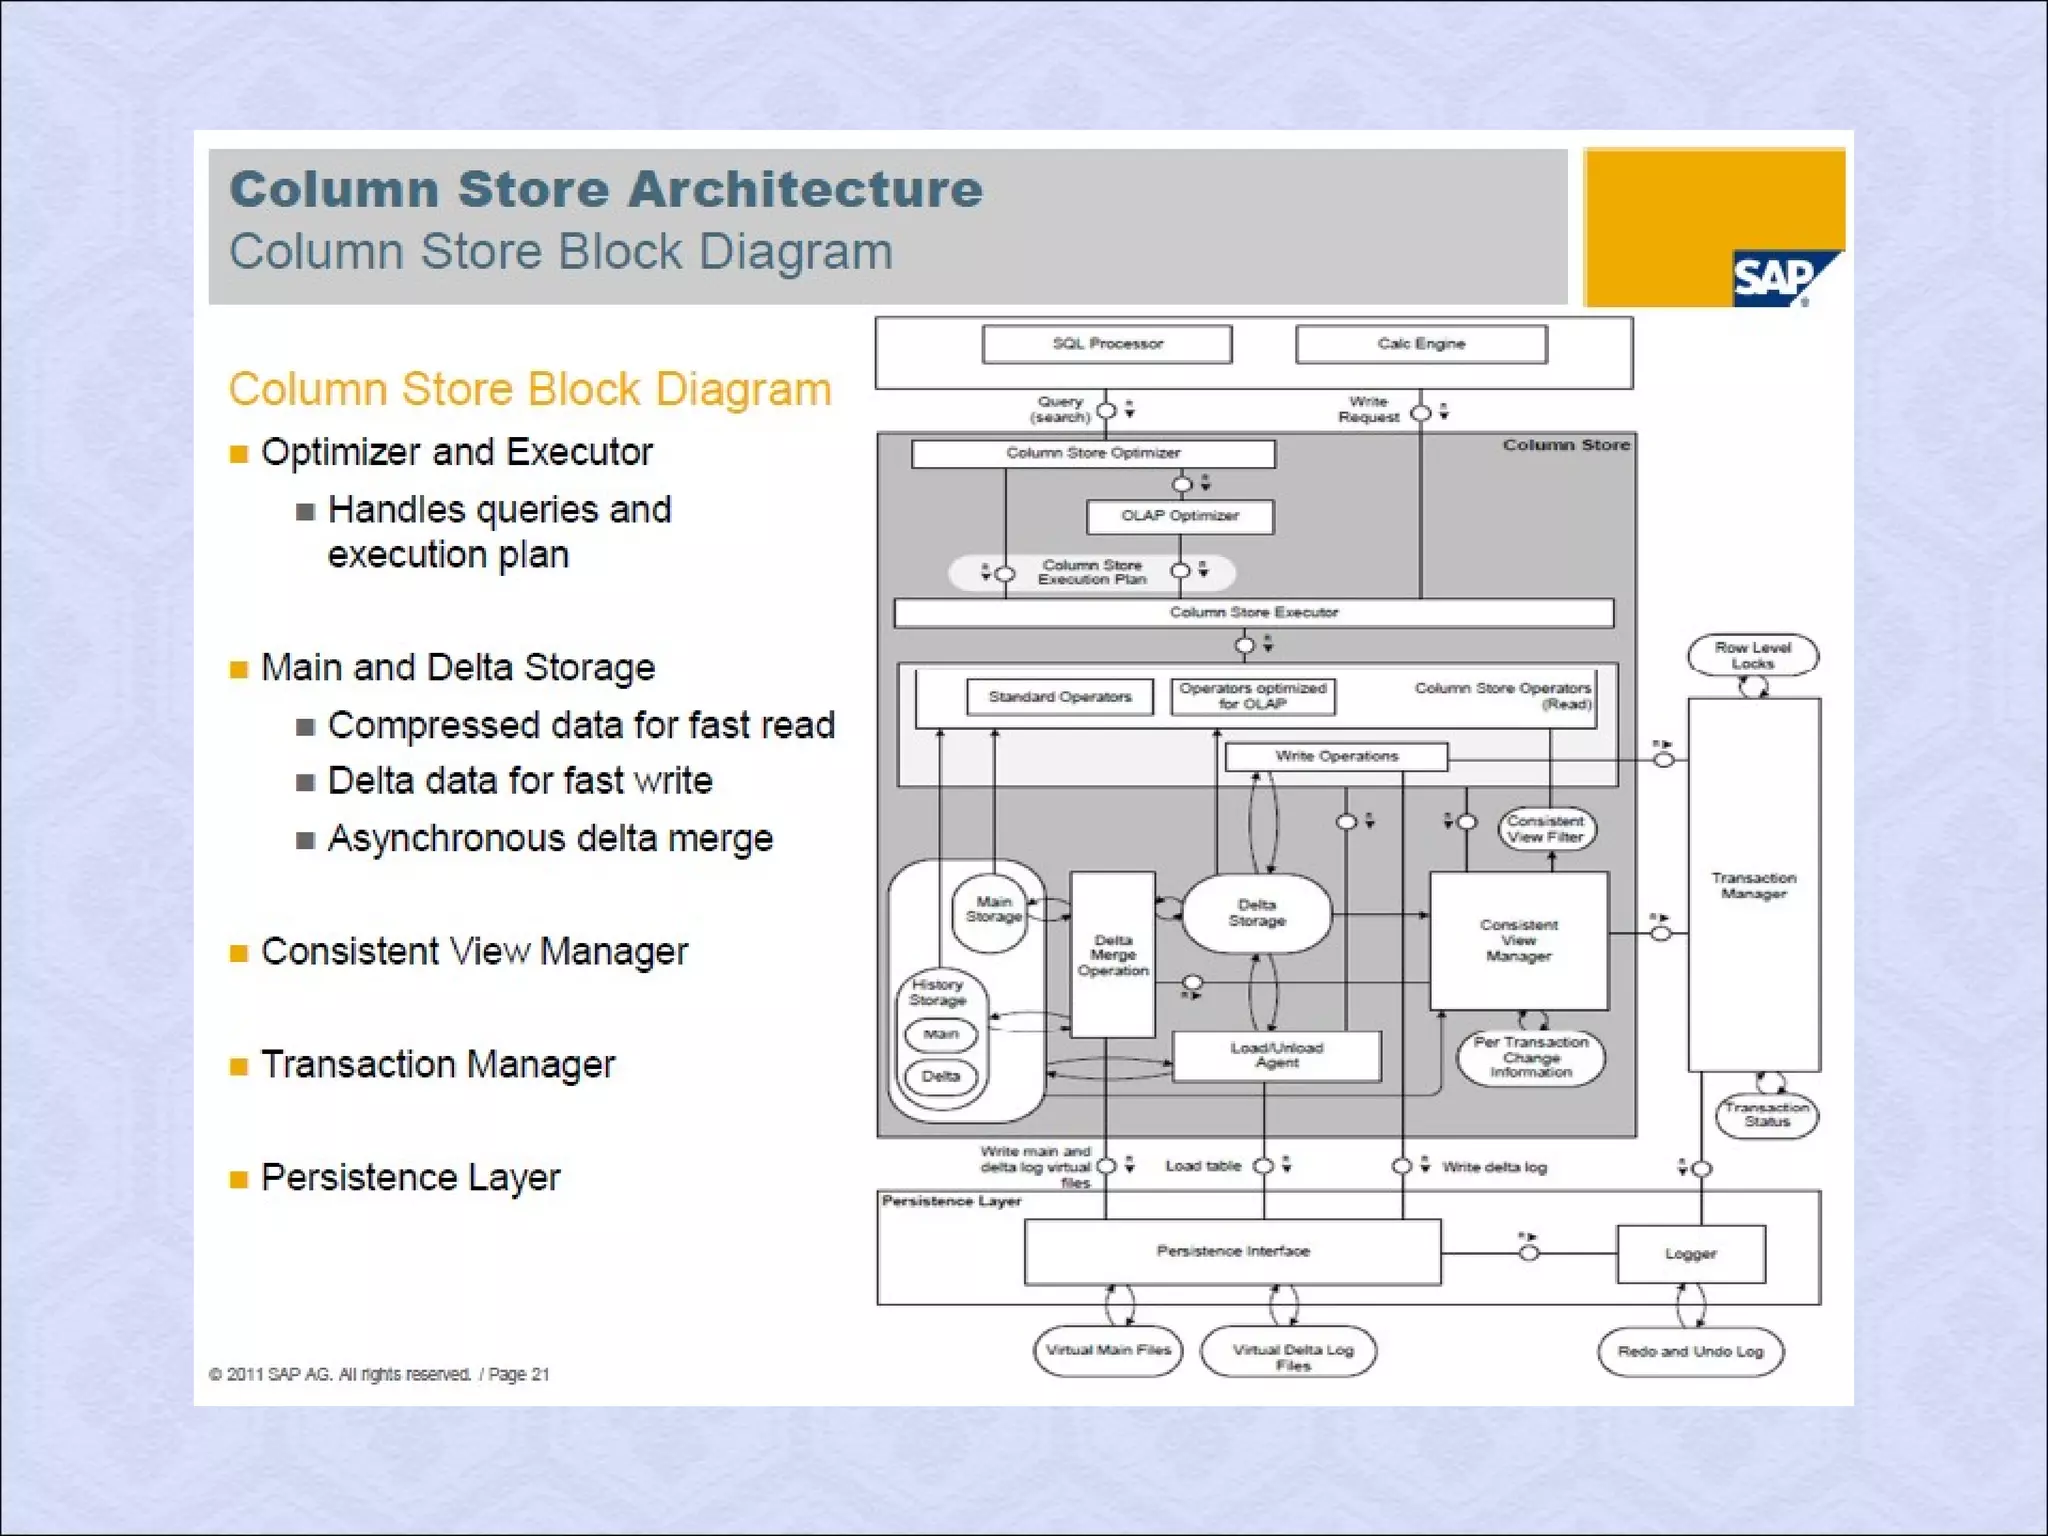Click the Write Operations box
This screenshot has height=1536, width=2048.
pyautogui.click(x=1335, y=756)
